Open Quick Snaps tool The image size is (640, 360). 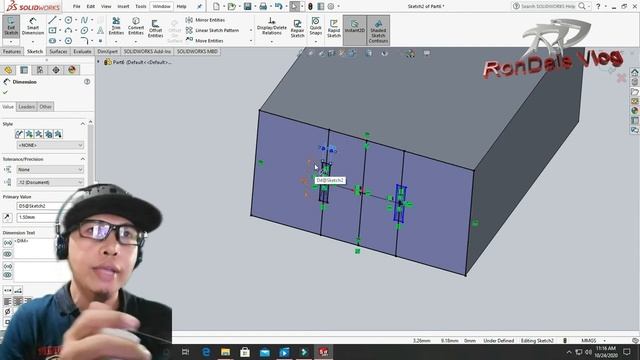tap(316, 25)
